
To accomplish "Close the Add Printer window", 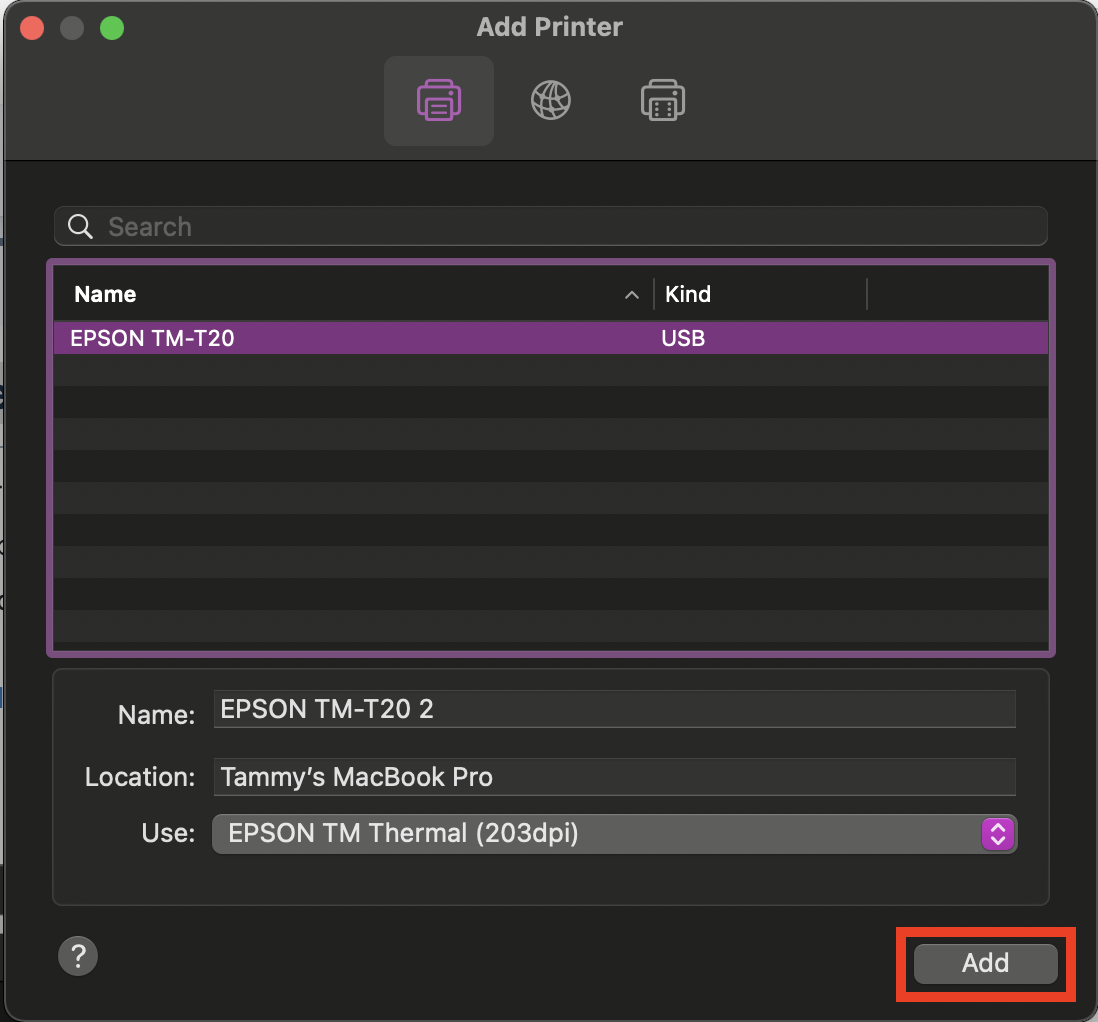I will coord(32,28).
